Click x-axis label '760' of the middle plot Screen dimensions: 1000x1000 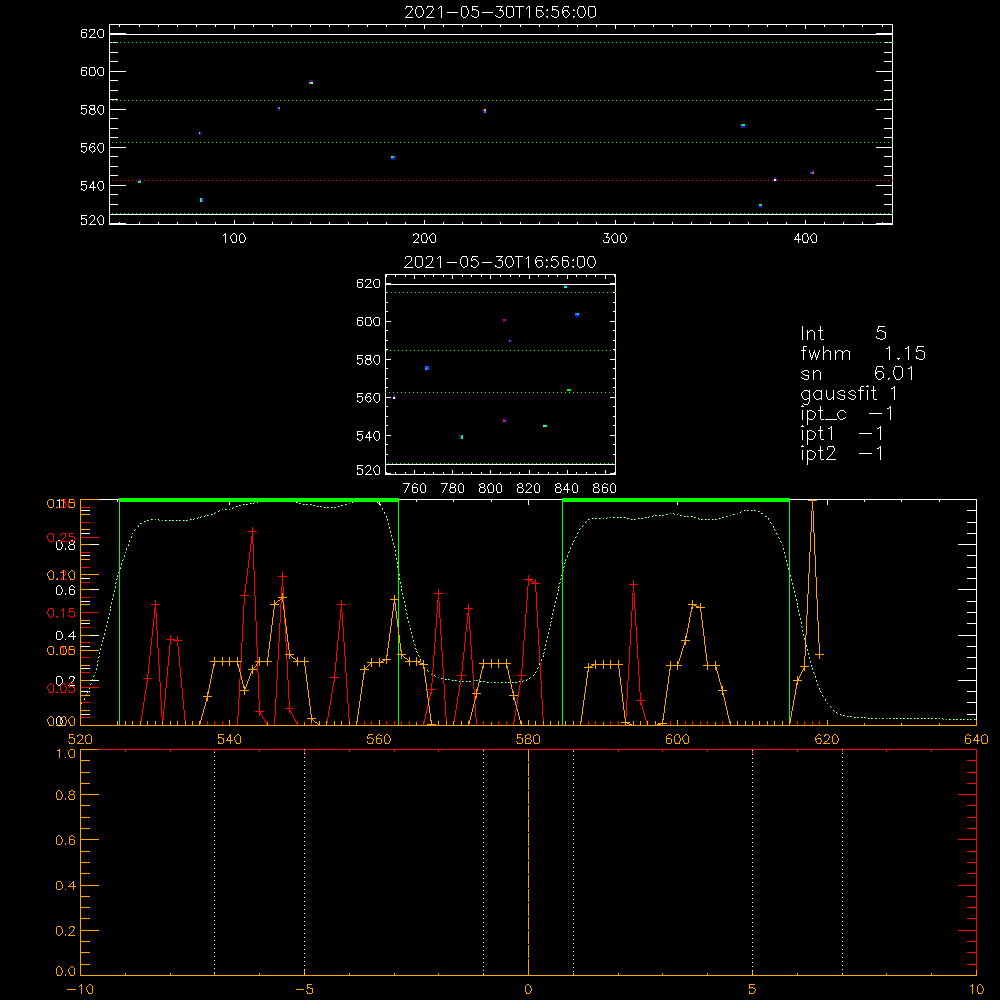[415, 489]
